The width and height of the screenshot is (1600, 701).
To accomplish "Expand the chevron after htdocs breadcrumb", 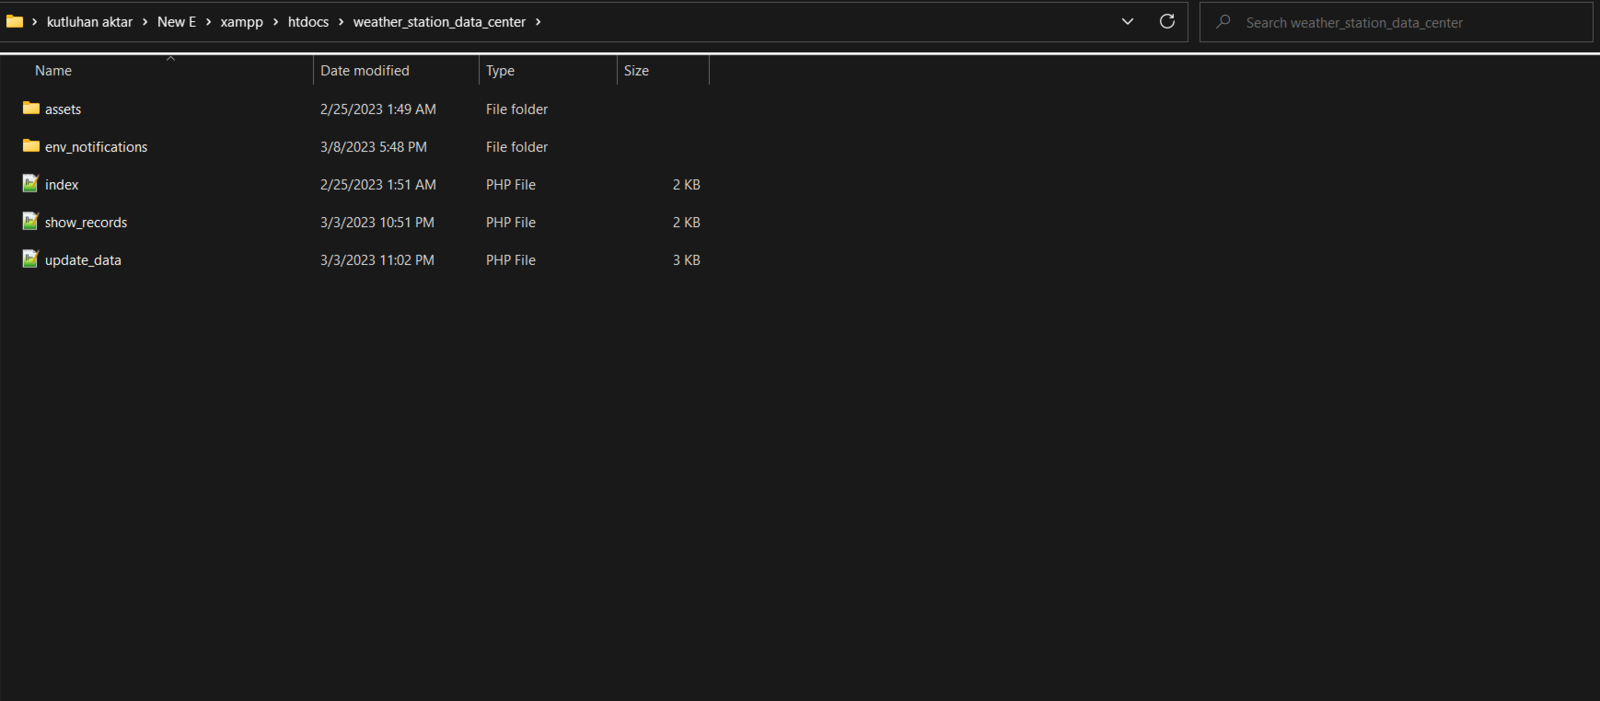I will 341,22.
